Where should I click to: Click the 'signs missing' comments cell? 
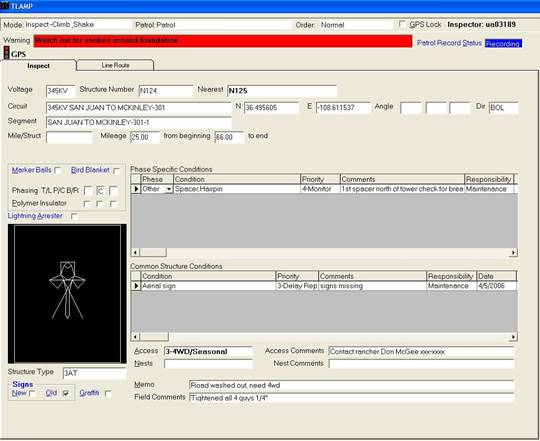[372, 286]
